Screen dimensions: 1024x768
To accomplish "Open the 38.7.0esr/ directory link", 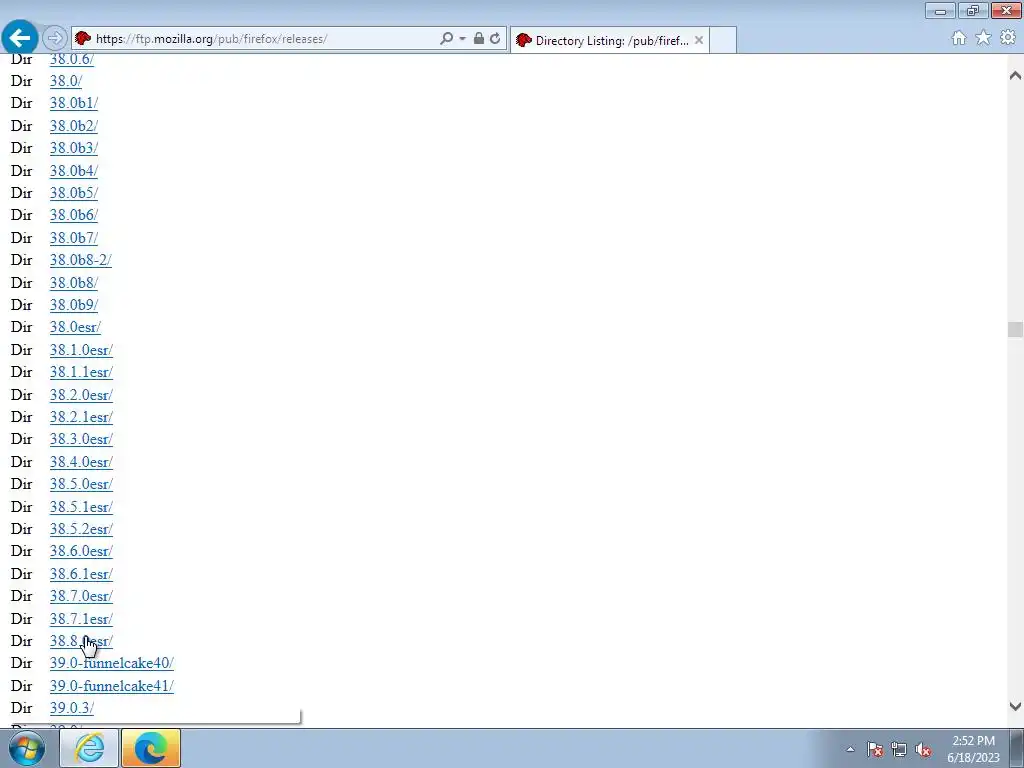I will [81, 598].
